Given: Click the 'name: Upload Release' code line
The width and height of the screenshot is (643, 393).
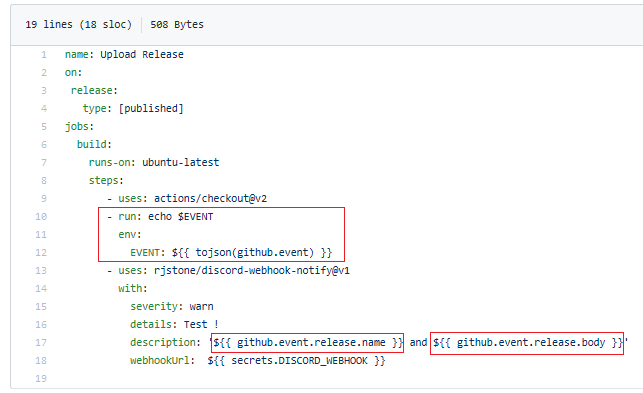Looking at the screenshot, I should 124,55.
